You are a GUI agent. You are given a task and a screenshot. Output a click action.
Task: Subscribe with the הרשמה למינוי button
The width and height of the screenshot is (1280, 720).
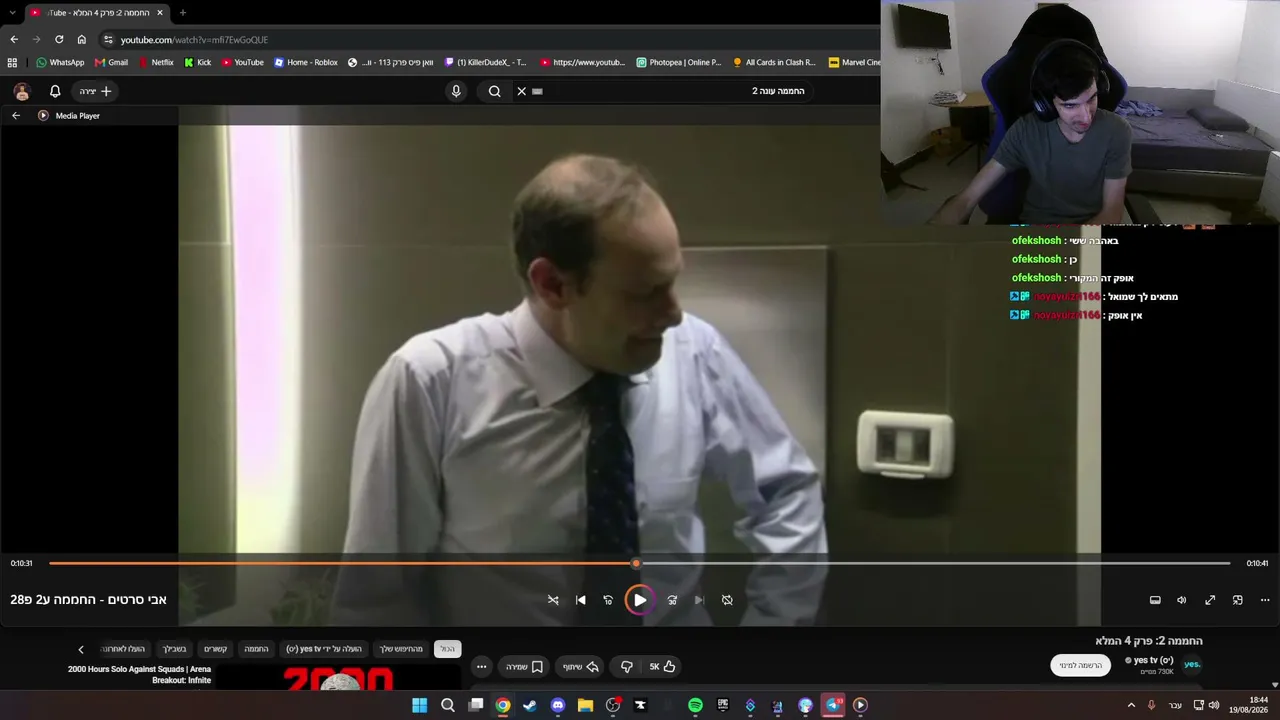point(1081,665)
